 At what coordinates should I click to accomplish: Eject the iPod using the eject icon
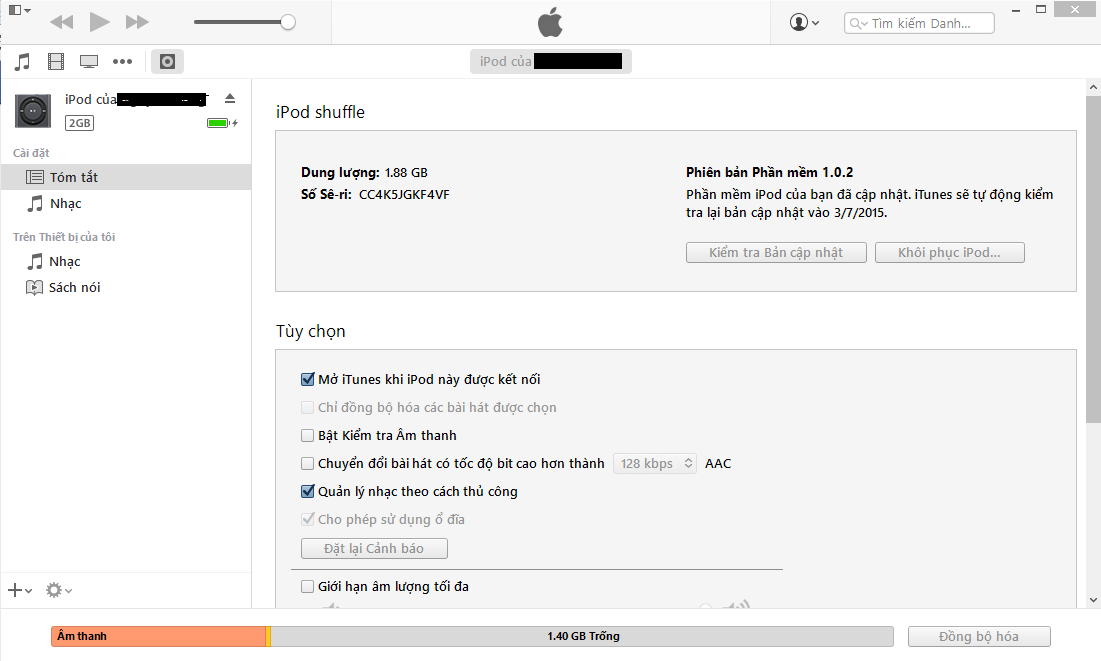pos(230,98)
